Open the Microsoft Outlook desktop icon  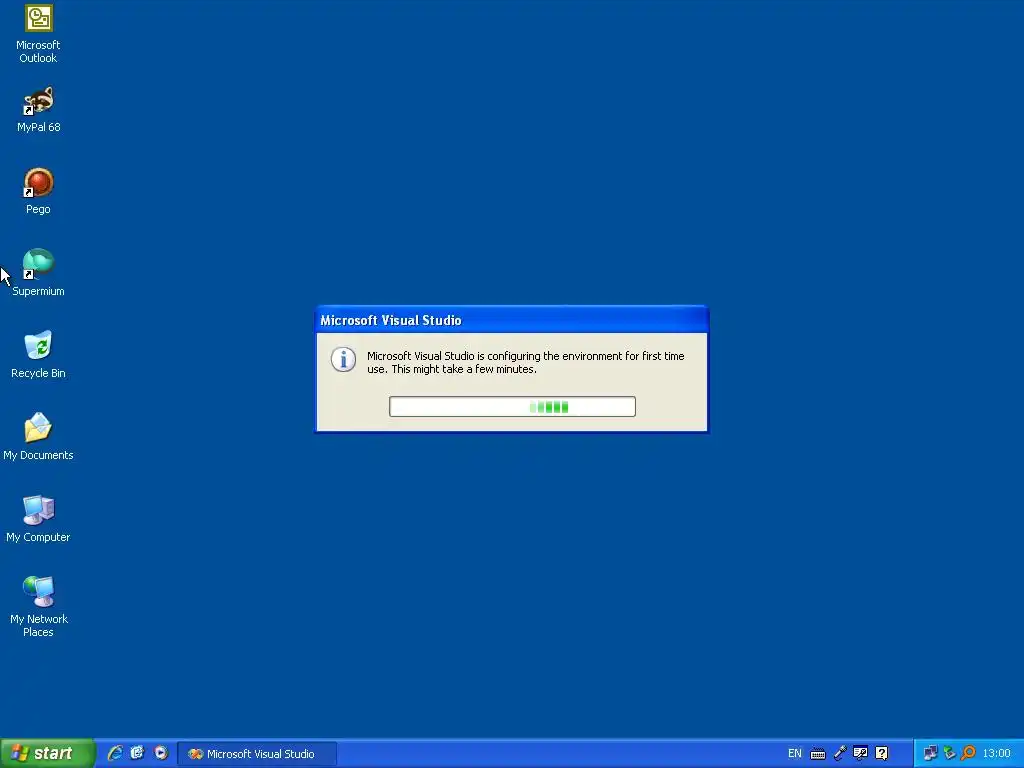click(38, 33)
